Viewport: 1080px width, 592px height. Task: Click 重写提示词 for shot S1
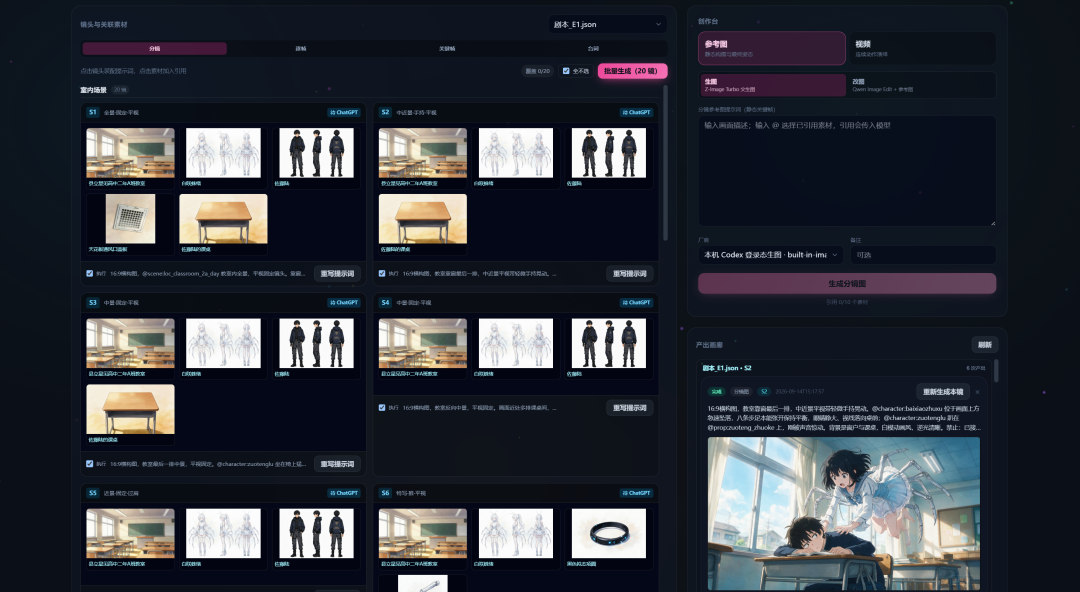tap(338, 274)
